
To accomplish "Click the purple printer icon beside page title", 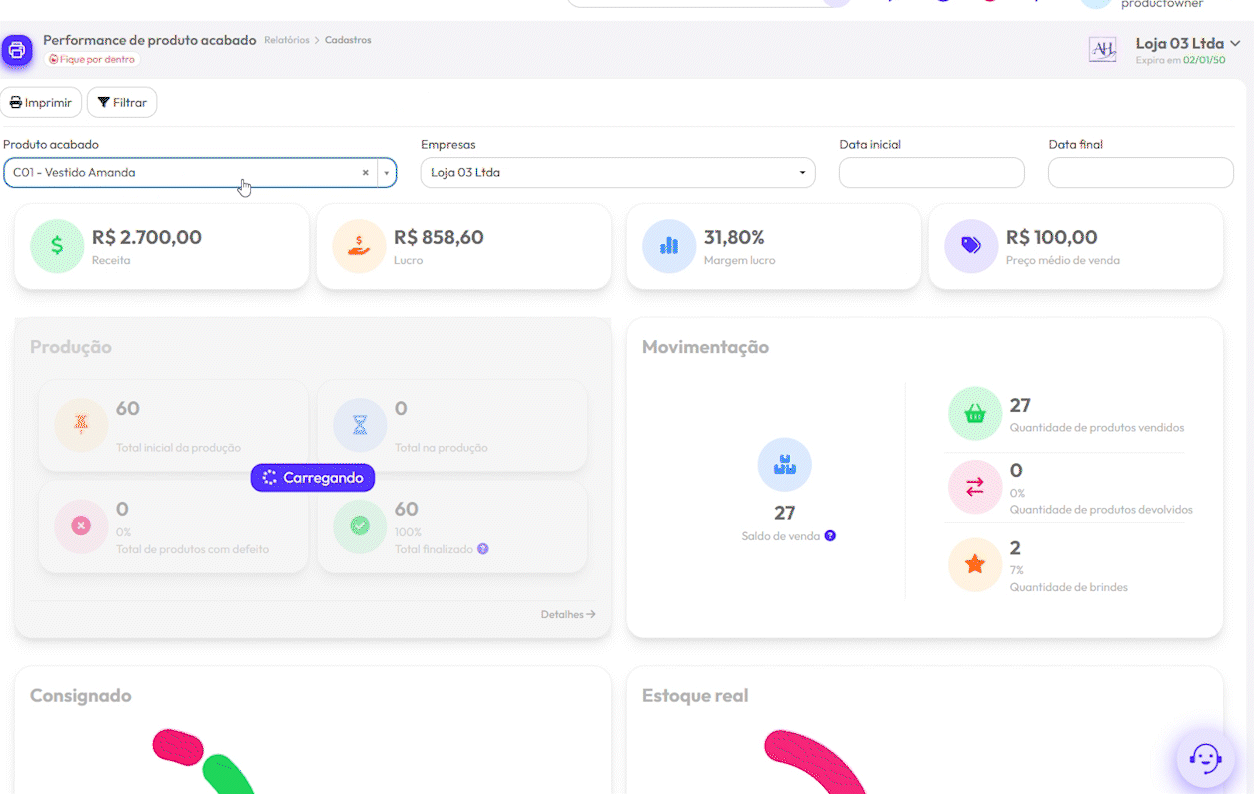I will 17,50.
